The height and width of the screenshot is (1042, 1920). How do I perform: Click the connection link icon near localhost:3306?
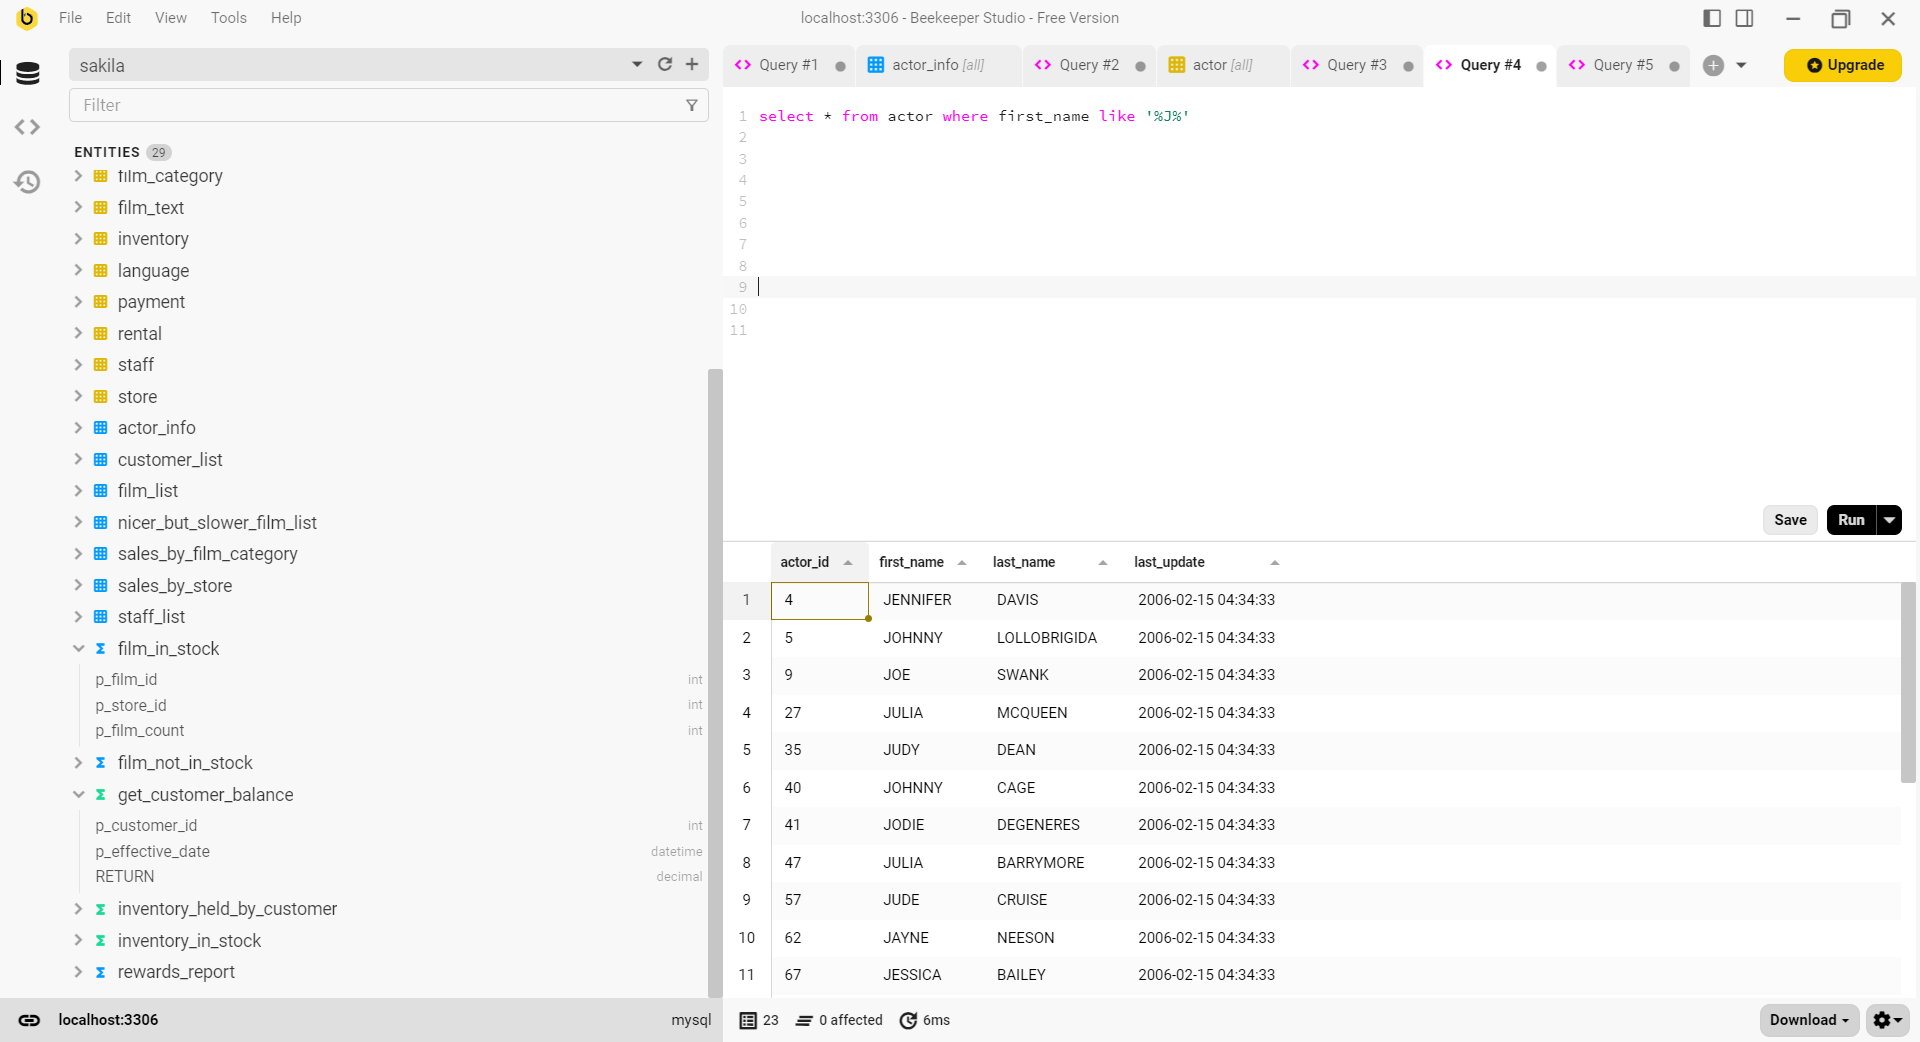pyautogui.click(x=29, y=1019)
